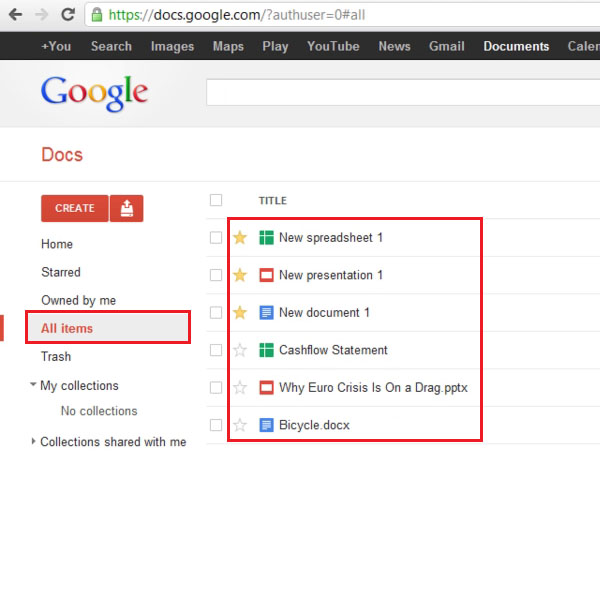Screen dimensions: 600x600
Task: Unstar New spreadsheet 1
Action: point(240,238)
